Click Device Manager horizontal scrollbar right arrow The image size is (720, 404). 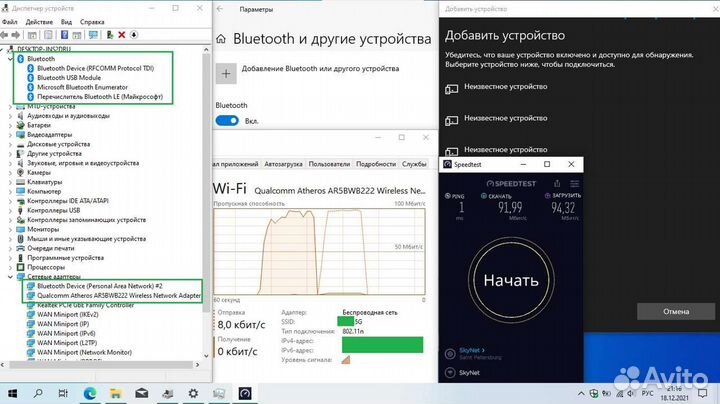[197, 365]
